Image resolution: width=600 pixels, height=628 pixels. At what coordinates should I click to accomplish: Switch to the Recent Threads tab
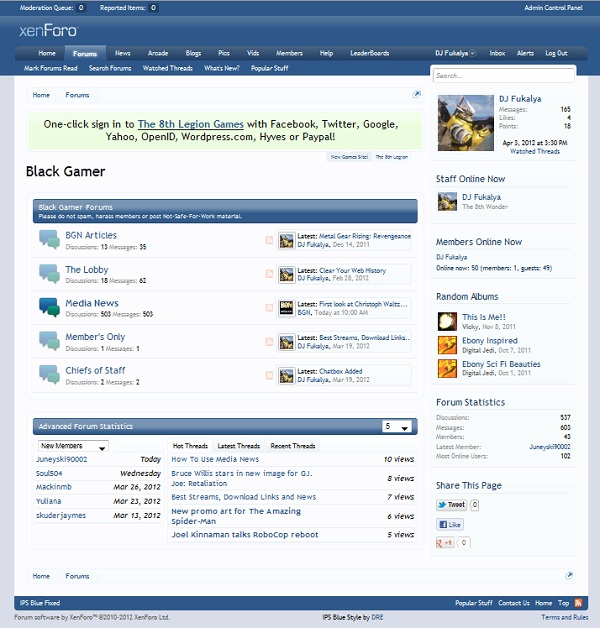coord(292,446)
